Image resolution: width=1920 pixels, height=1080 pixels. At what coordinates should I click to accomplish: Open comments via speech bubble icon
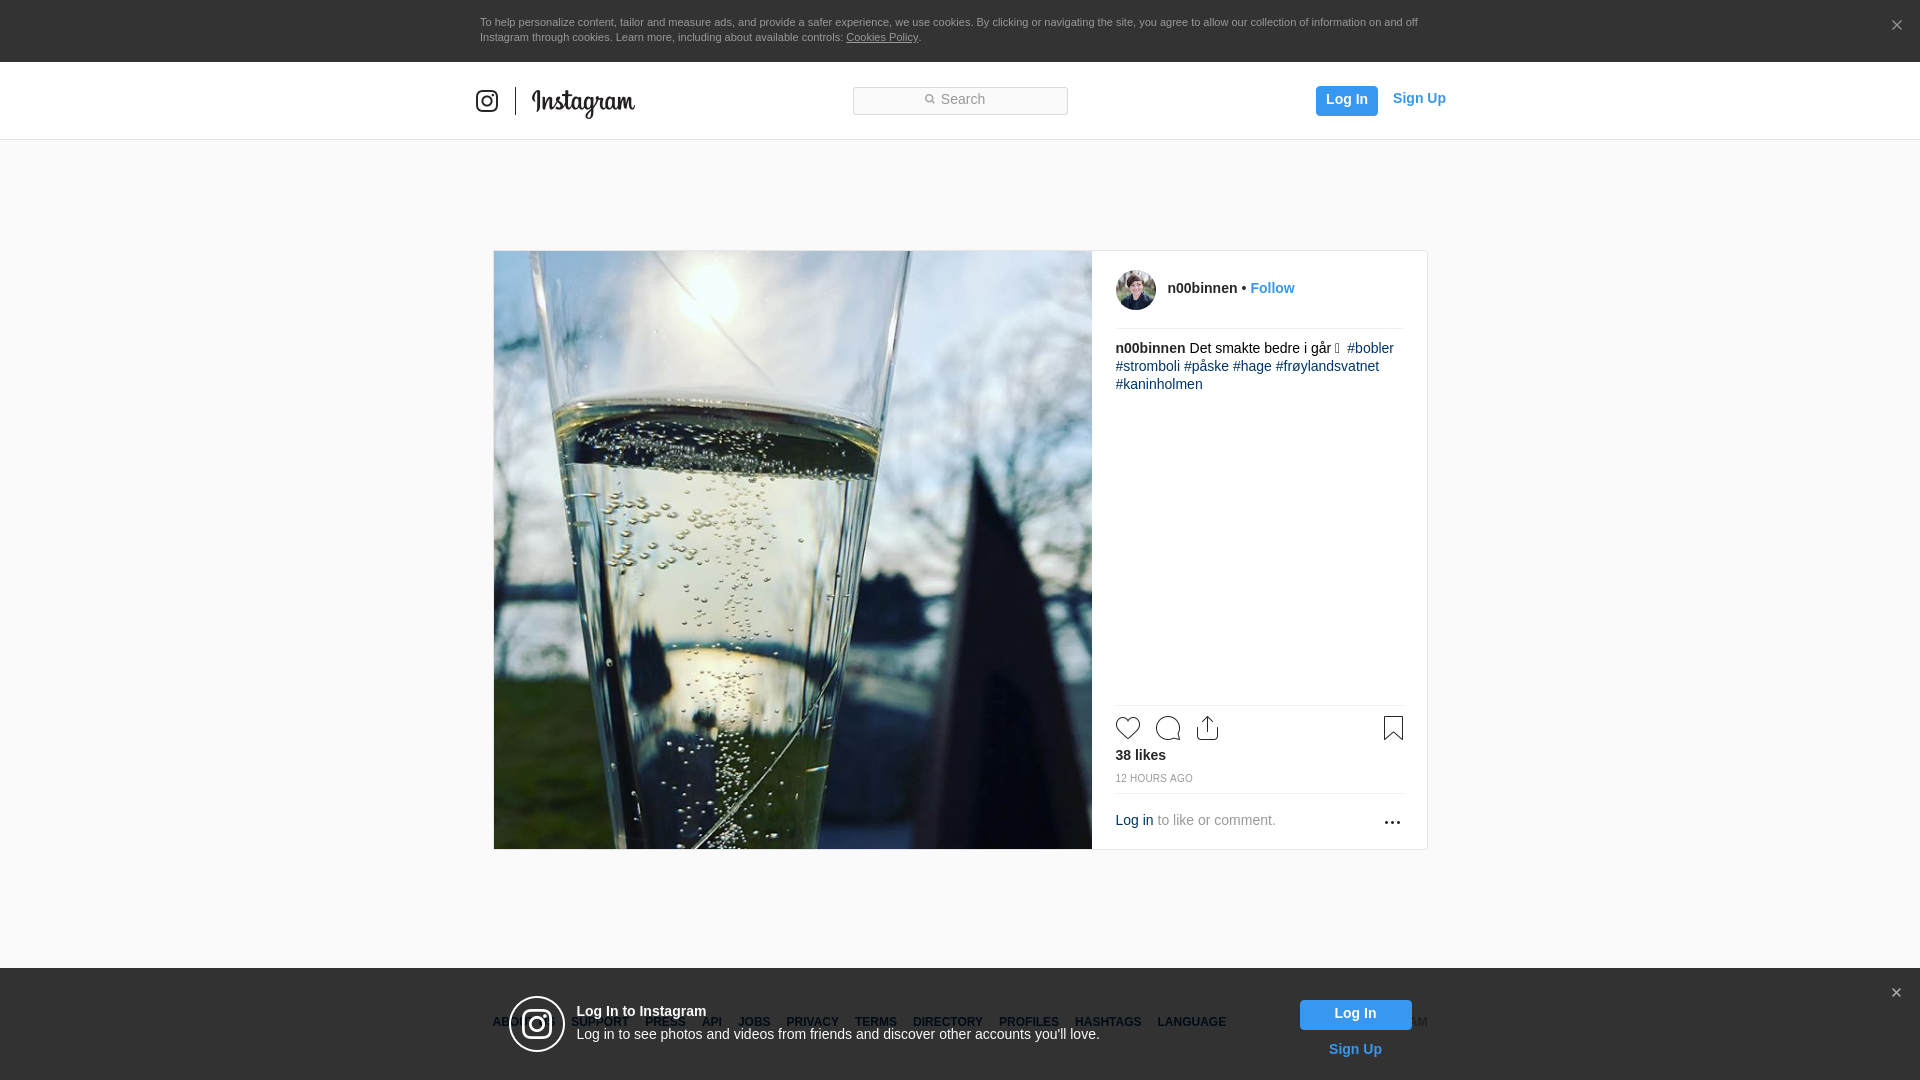[x=1168, y=728]
